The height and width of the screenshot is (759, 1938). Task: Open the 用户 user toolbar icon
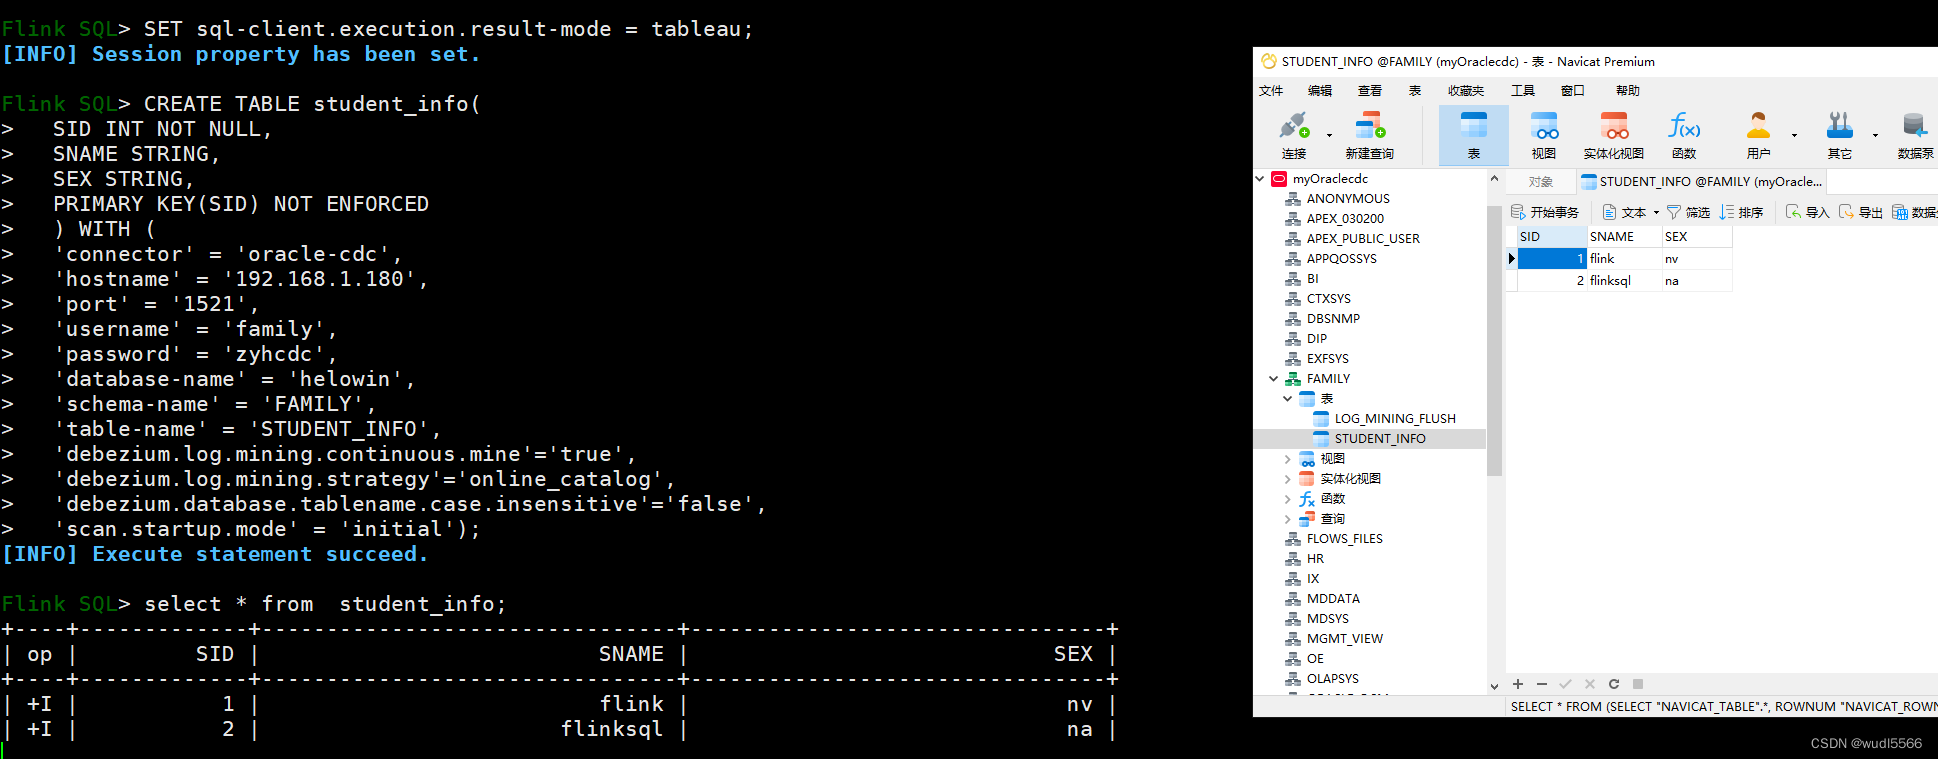[1758, 135]
